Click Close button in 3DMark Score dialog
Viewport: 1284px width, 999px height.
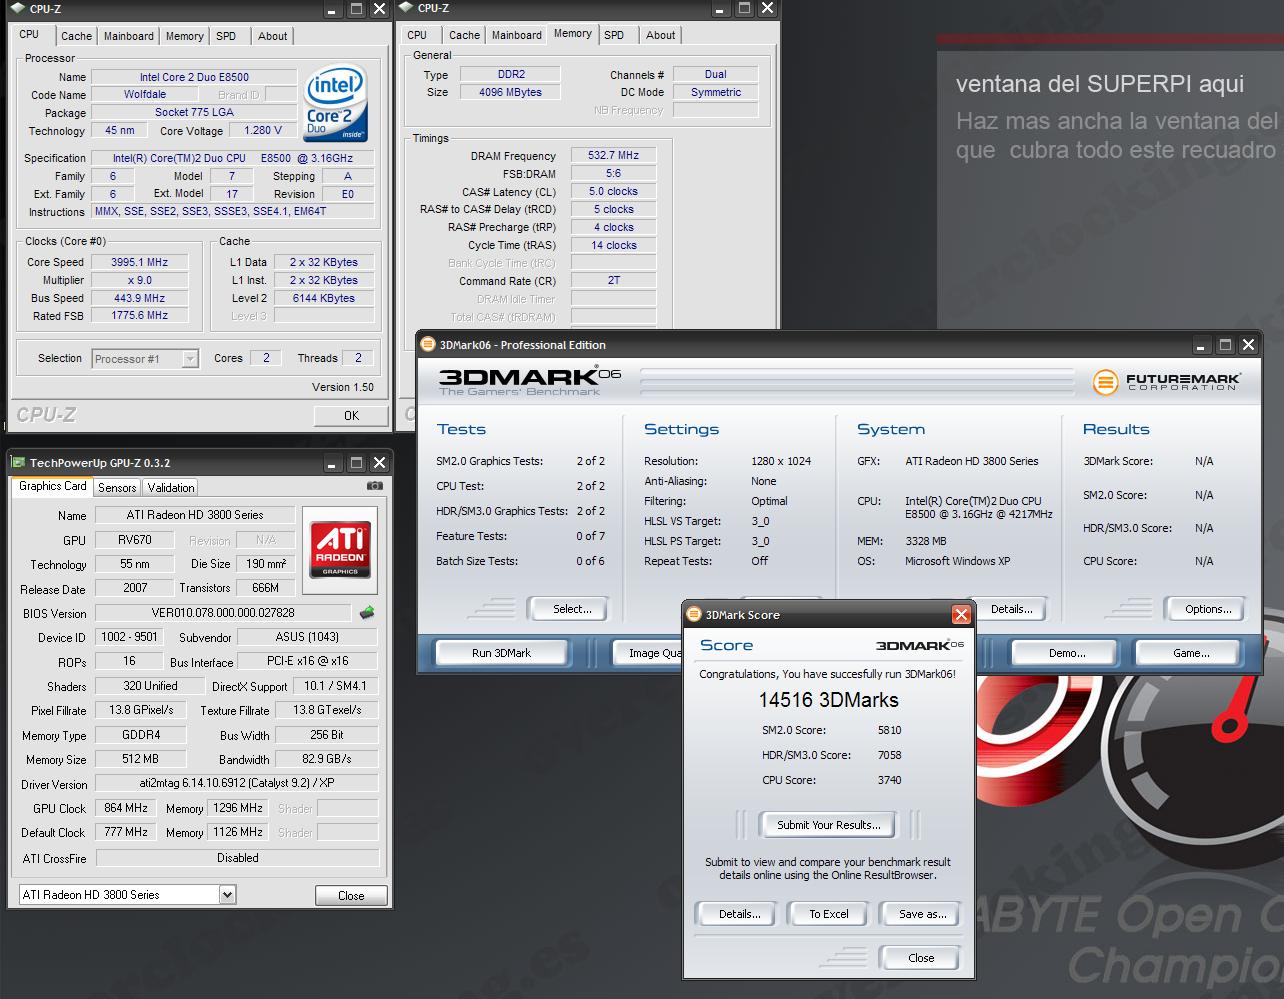tap(921, 958)
